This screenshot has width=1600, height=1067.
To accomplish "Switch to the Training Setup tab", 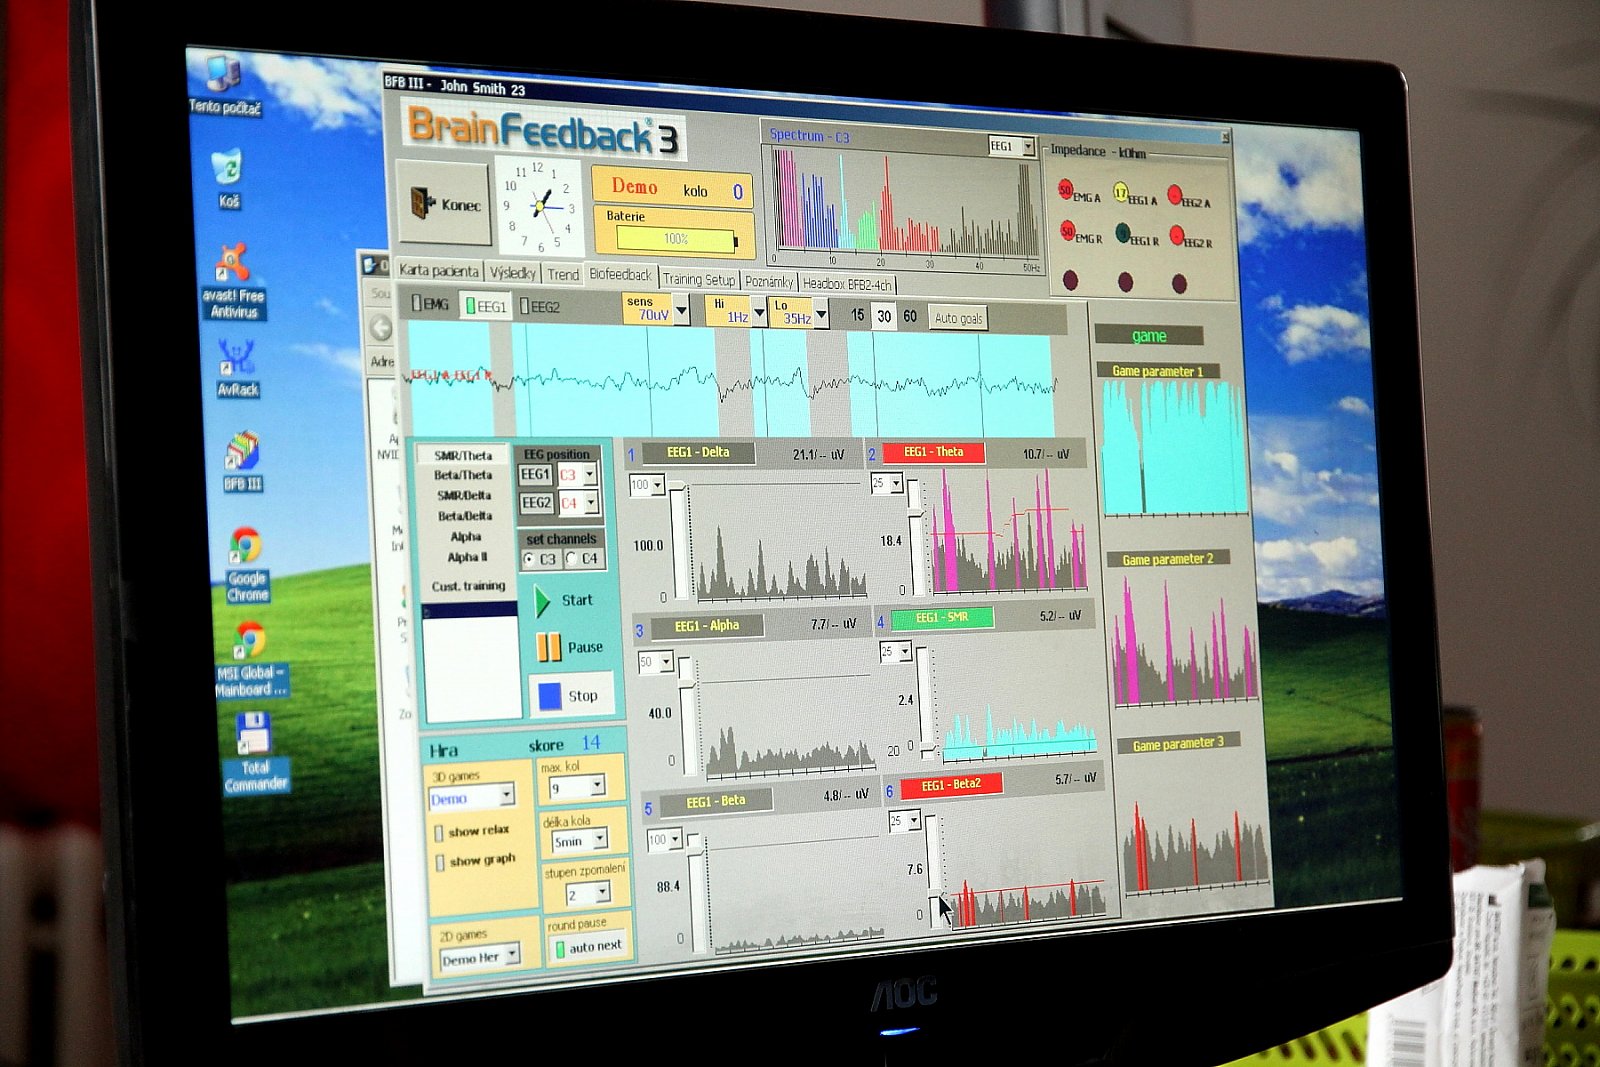I will (x=698, y=279).
